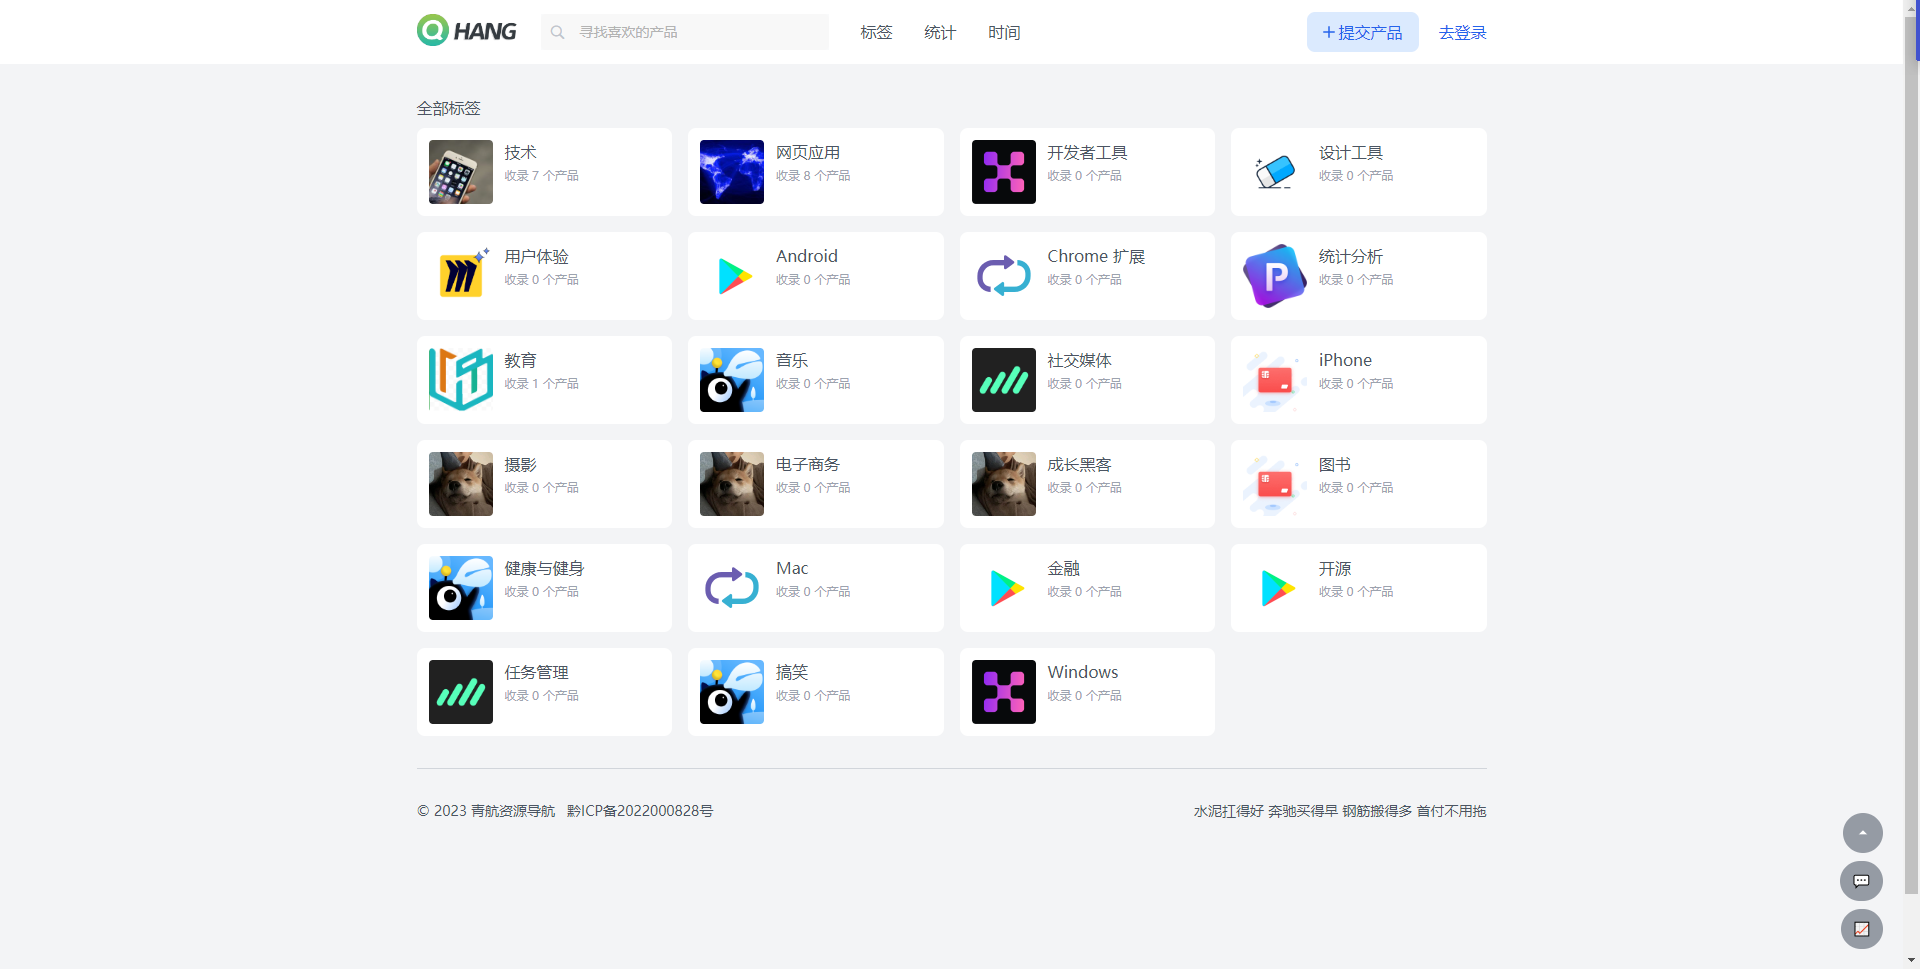
Task: Open the 标签 menu item
Action: click(876, 33)
